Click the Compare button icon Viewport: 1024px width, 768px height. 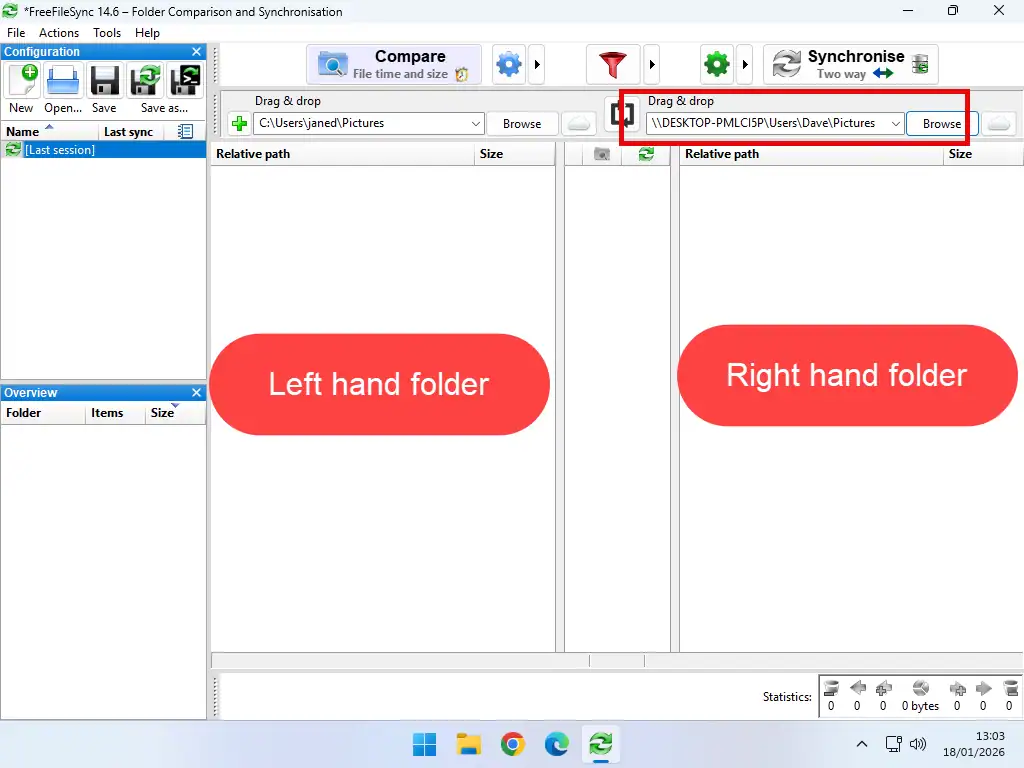pos(331,63)
